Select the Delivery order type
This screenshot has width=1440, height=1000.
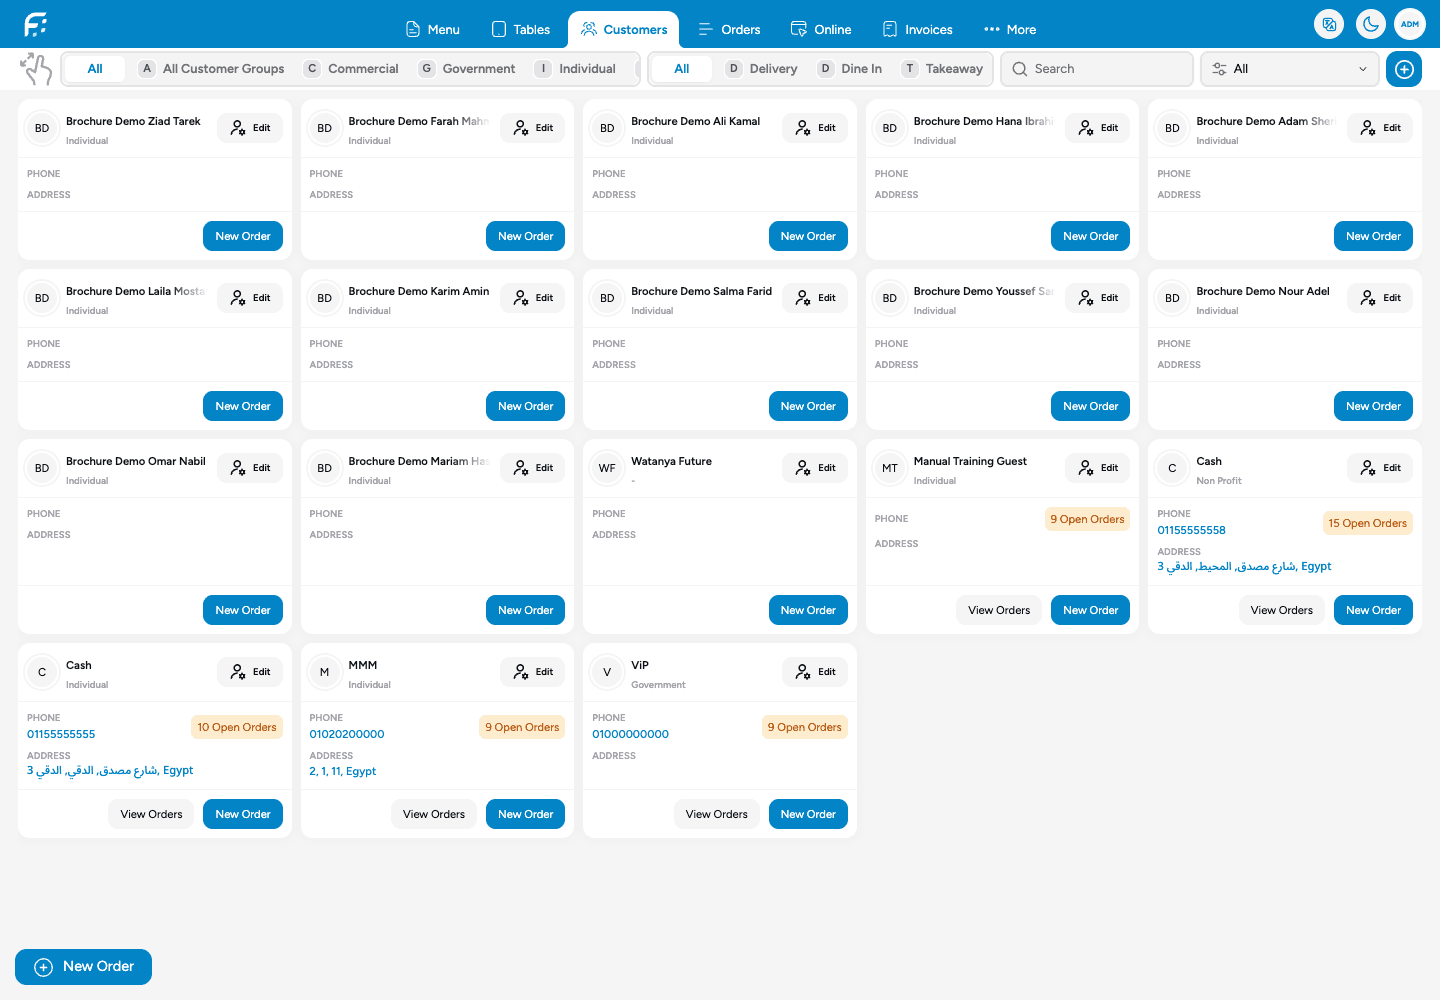(x=762, y=69)
